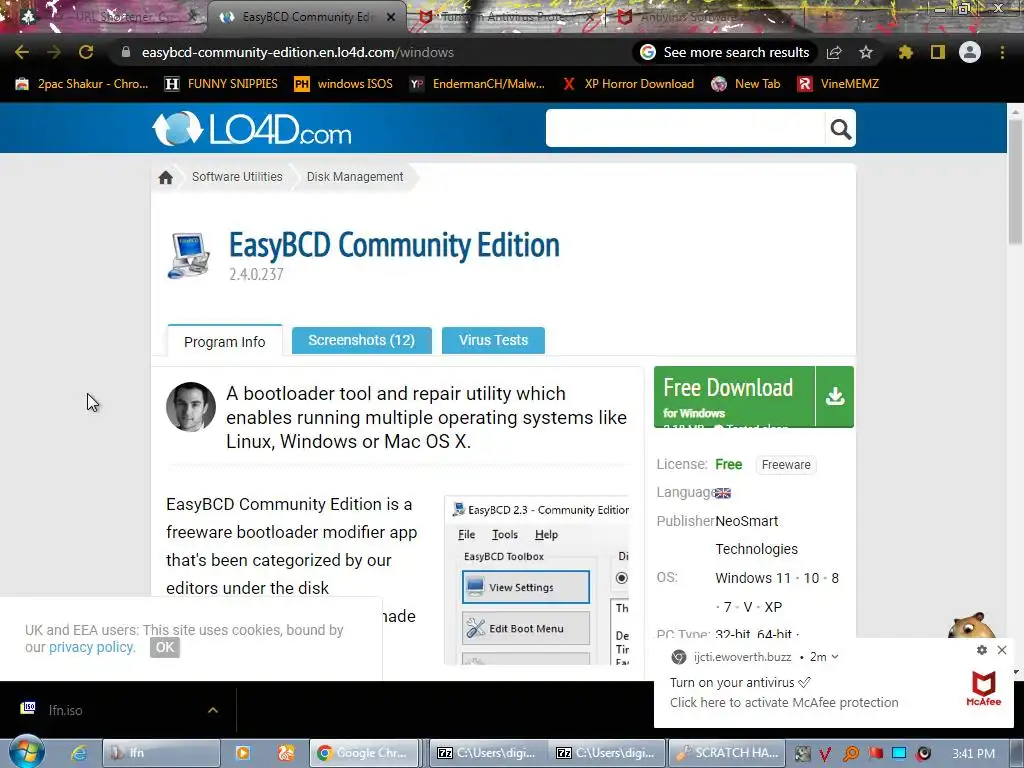Open SCRATCH HA... taskbar window
Viewport: 1024px width, 768px height.
pos(727,753)
